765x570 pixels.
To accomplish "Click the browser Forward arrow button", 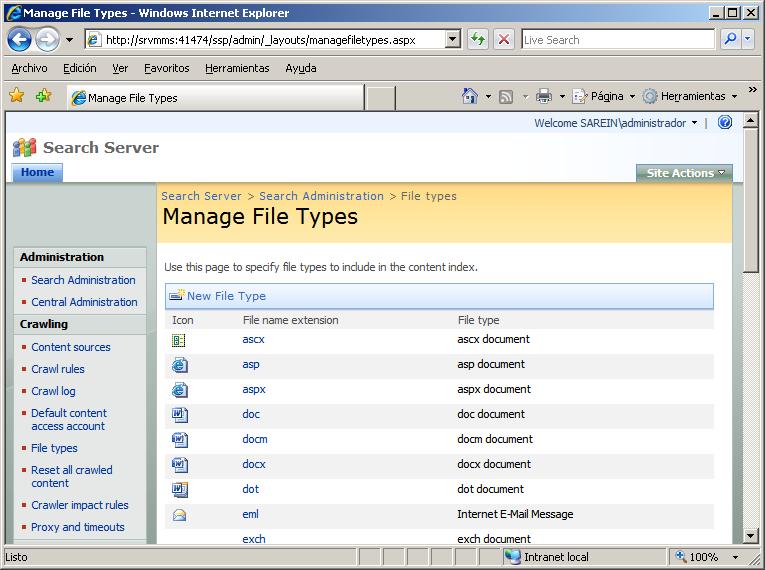I will [47, 40].
